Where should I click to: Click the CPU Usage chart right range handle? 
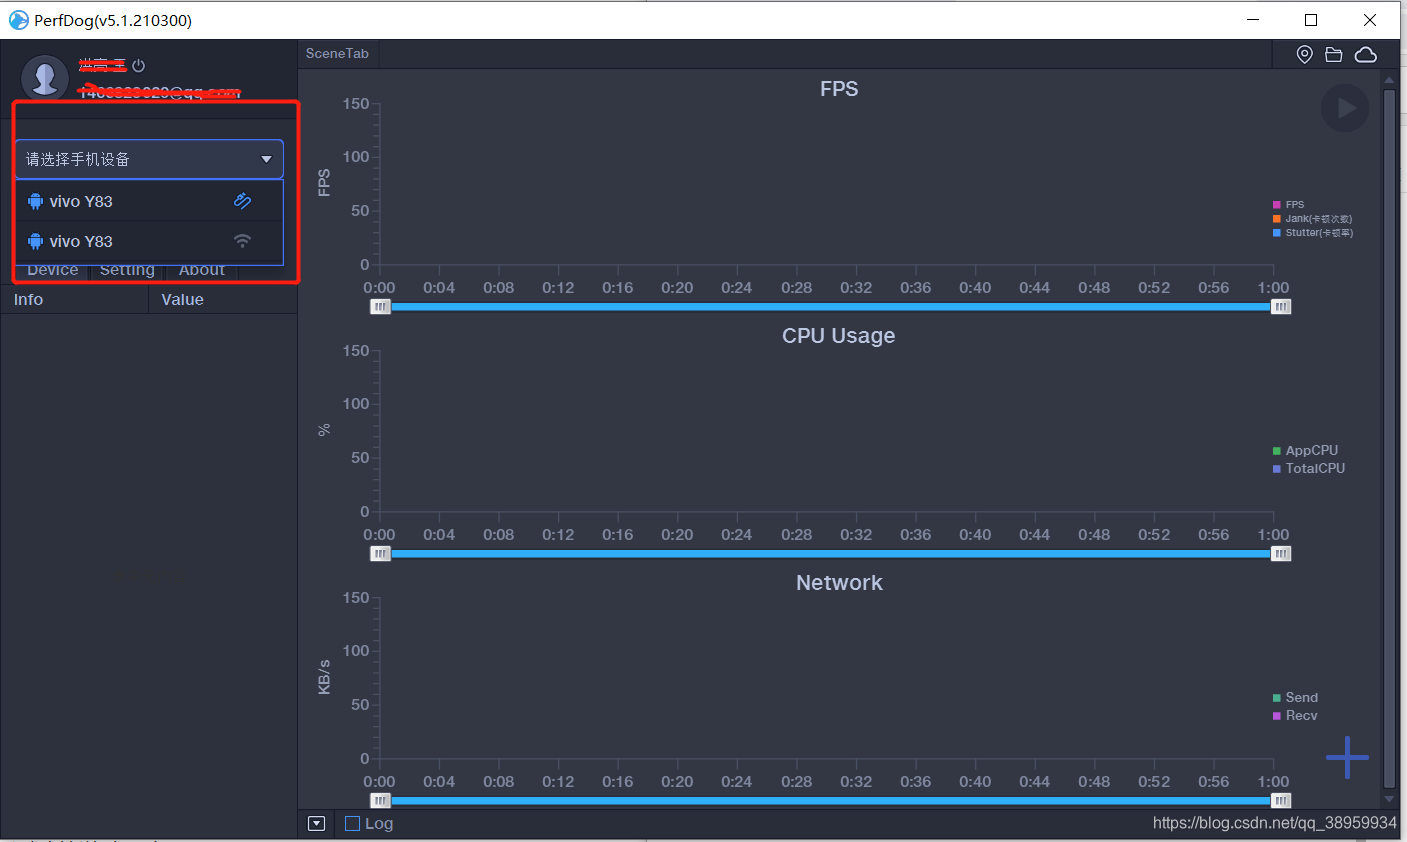click(x=1281, y=554)
